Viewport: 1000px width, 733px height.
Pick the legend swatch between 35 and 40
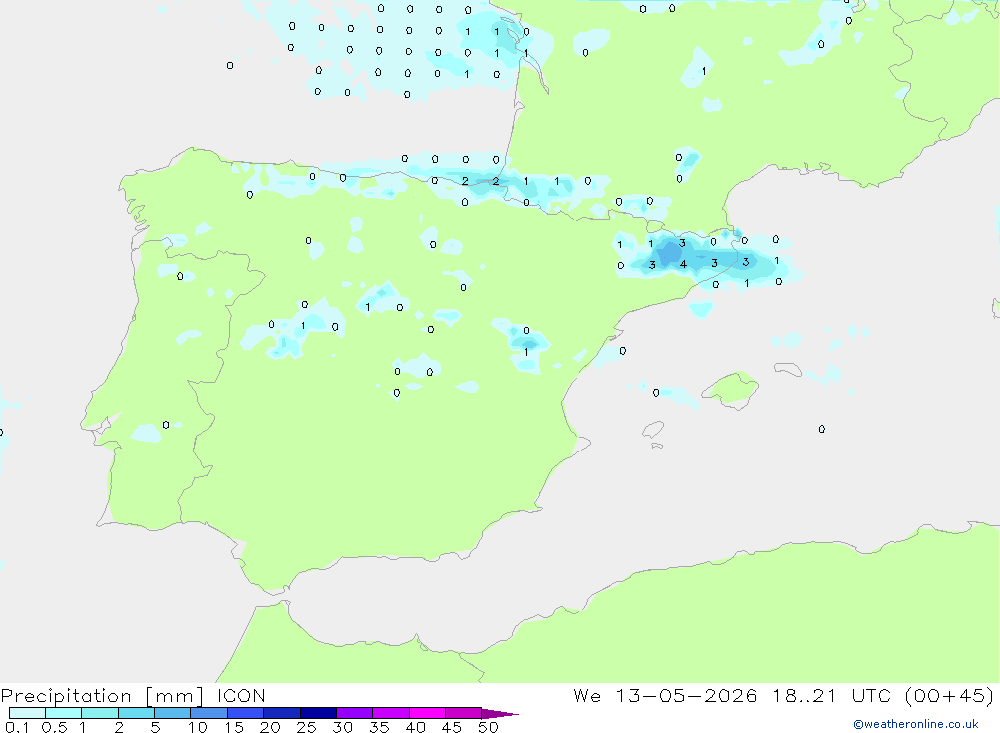[x=391, y=713]
